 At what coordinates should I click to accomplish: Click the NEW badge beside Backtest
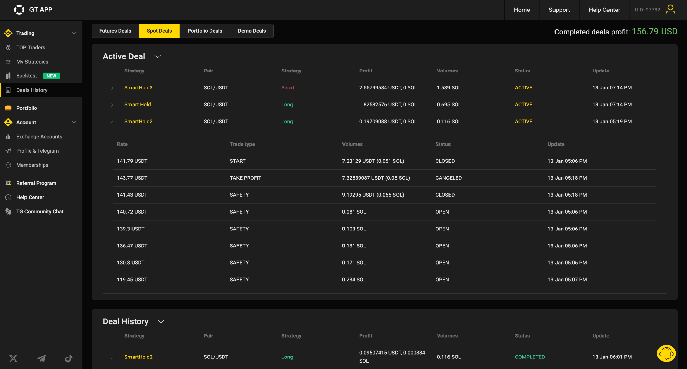51,76
